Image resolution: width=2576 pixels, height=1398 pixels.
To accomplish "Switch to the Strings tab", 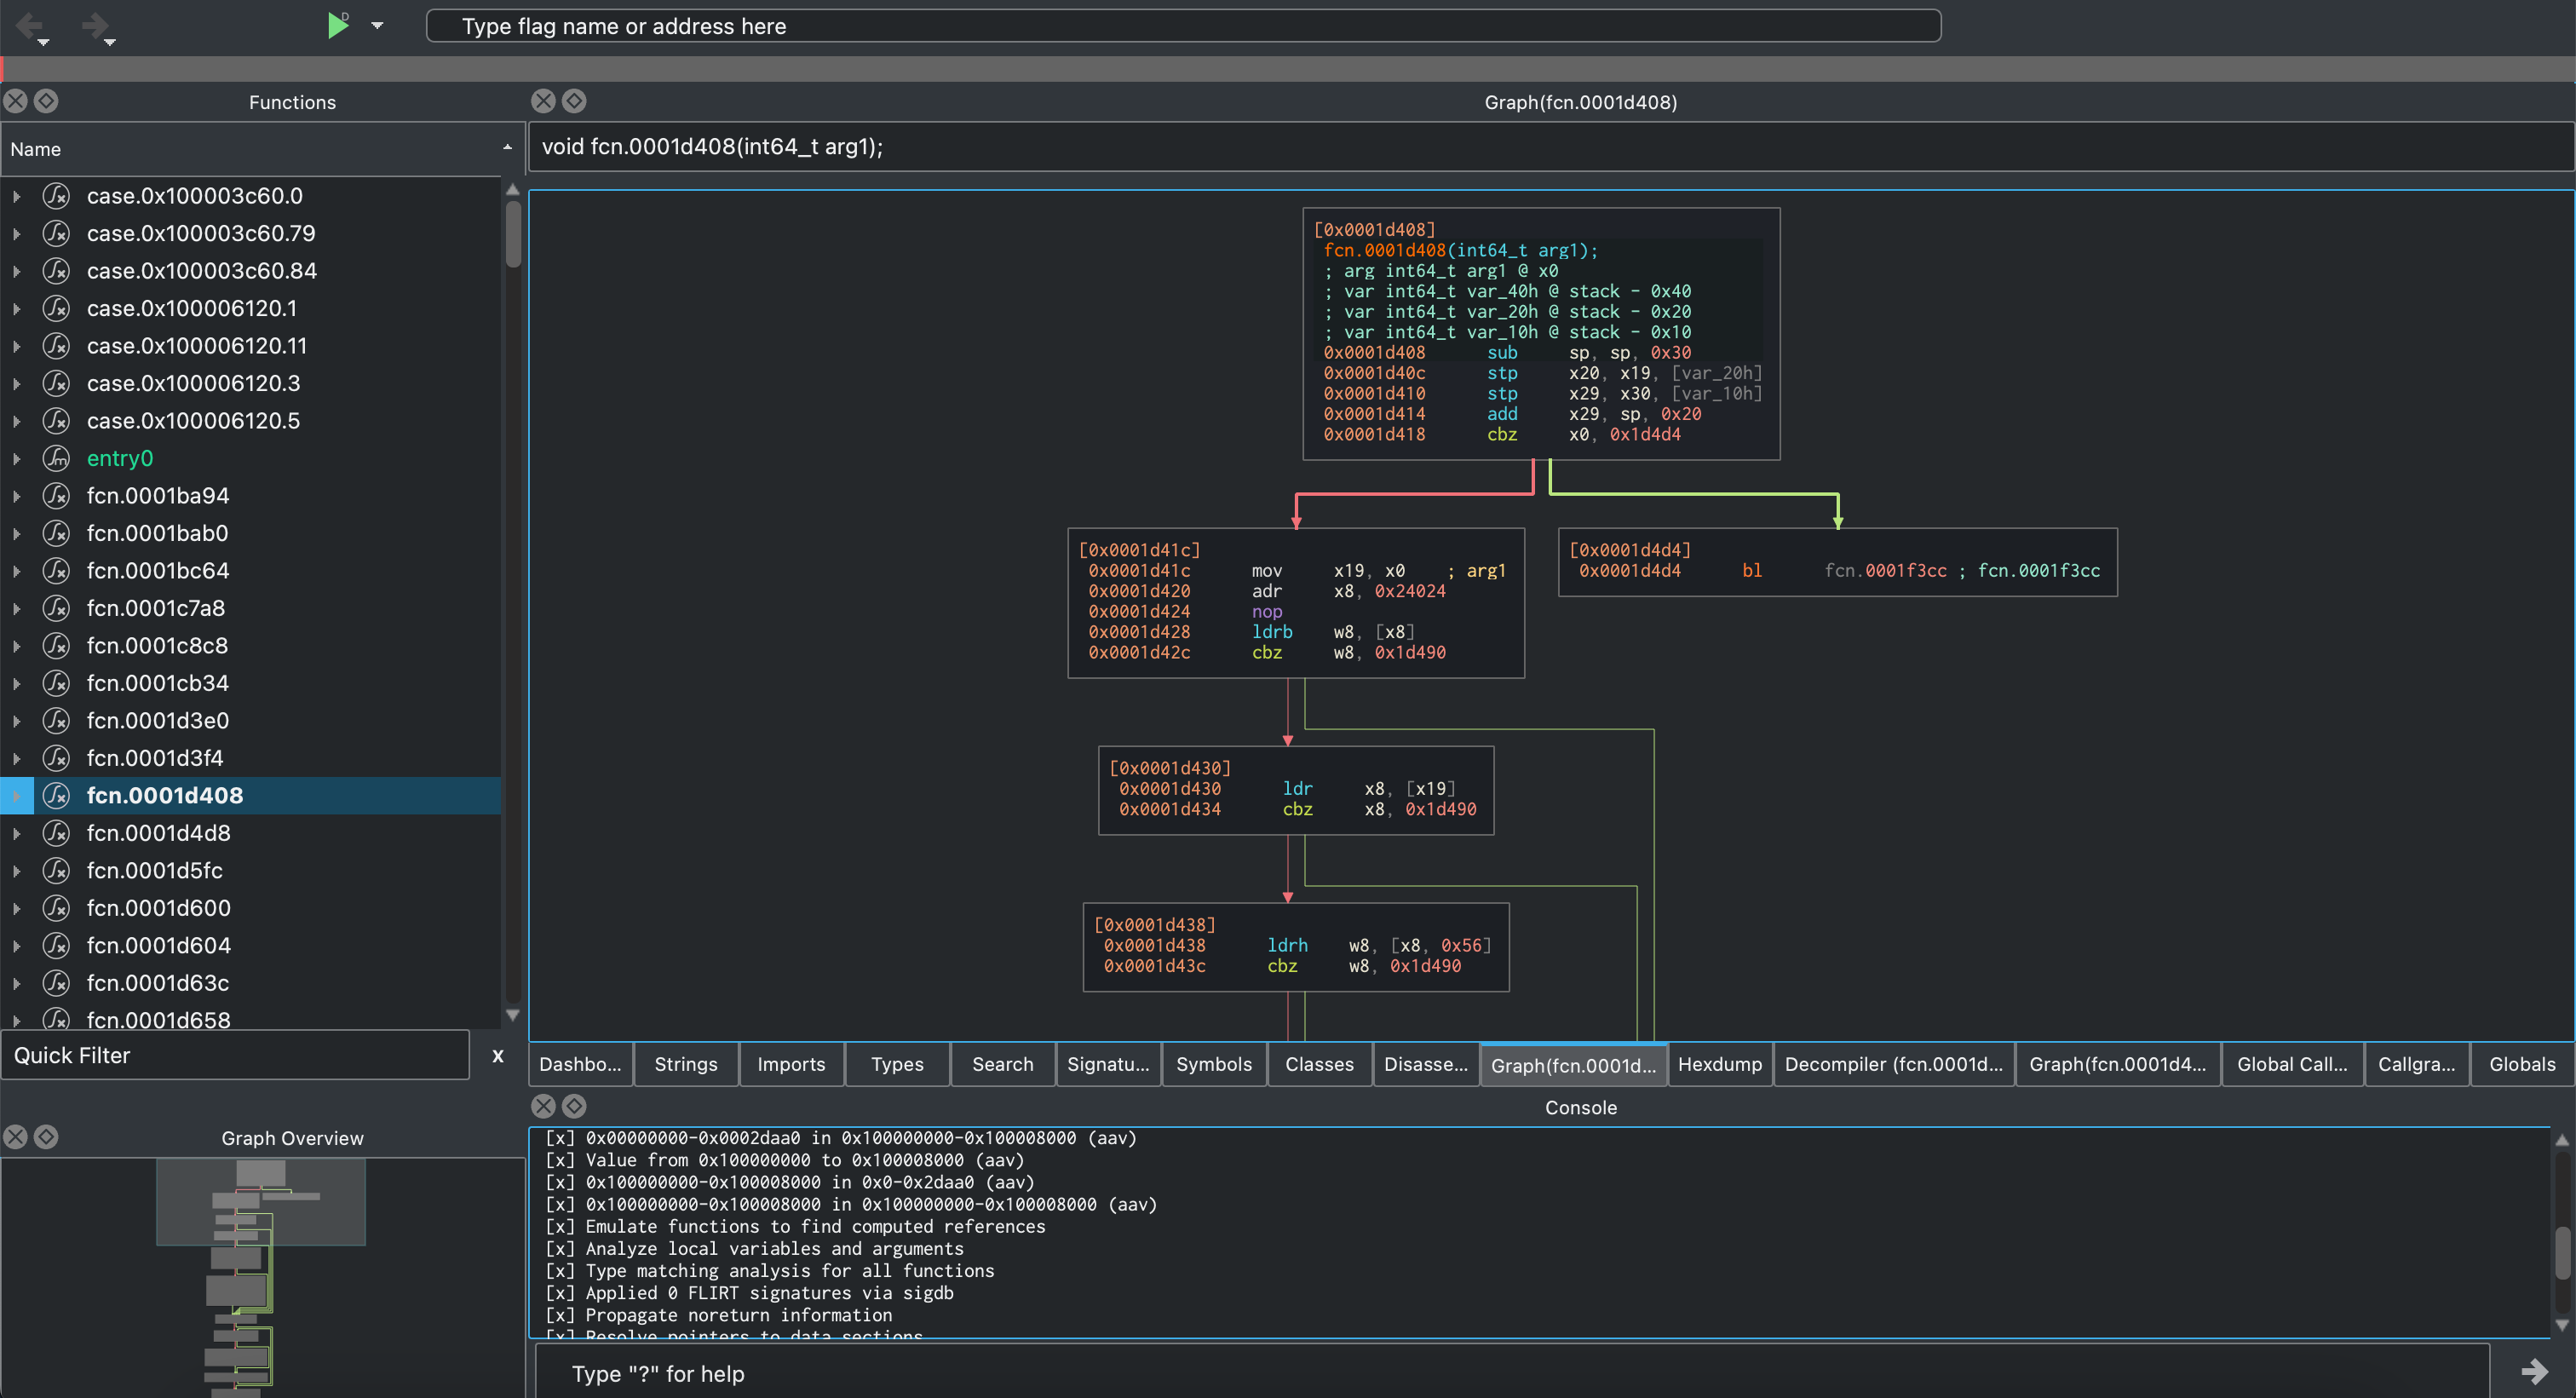I will pyautogui.click(x=685, y=1064).
